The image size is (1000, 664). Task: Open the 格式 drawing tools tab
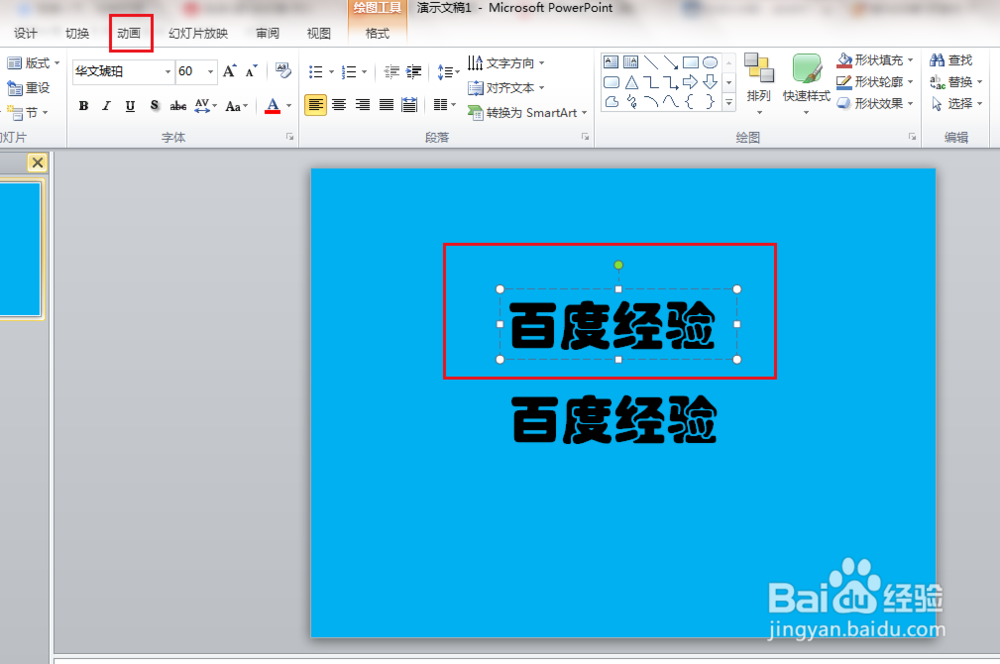pyautogui.click(x=378, y=33)
